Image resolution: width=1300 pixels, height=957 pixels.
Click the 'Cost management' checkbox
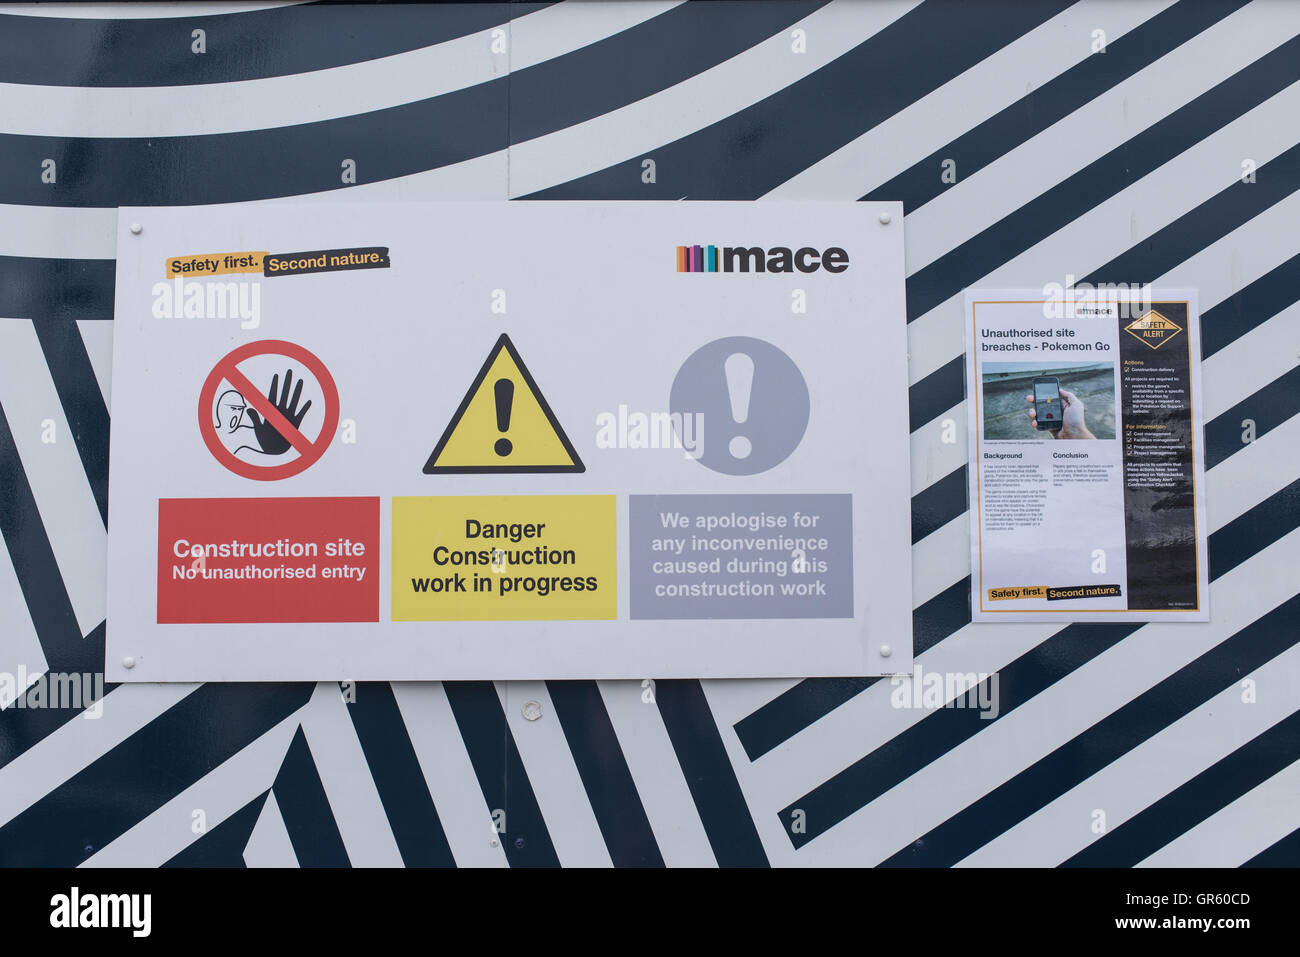1129,434
